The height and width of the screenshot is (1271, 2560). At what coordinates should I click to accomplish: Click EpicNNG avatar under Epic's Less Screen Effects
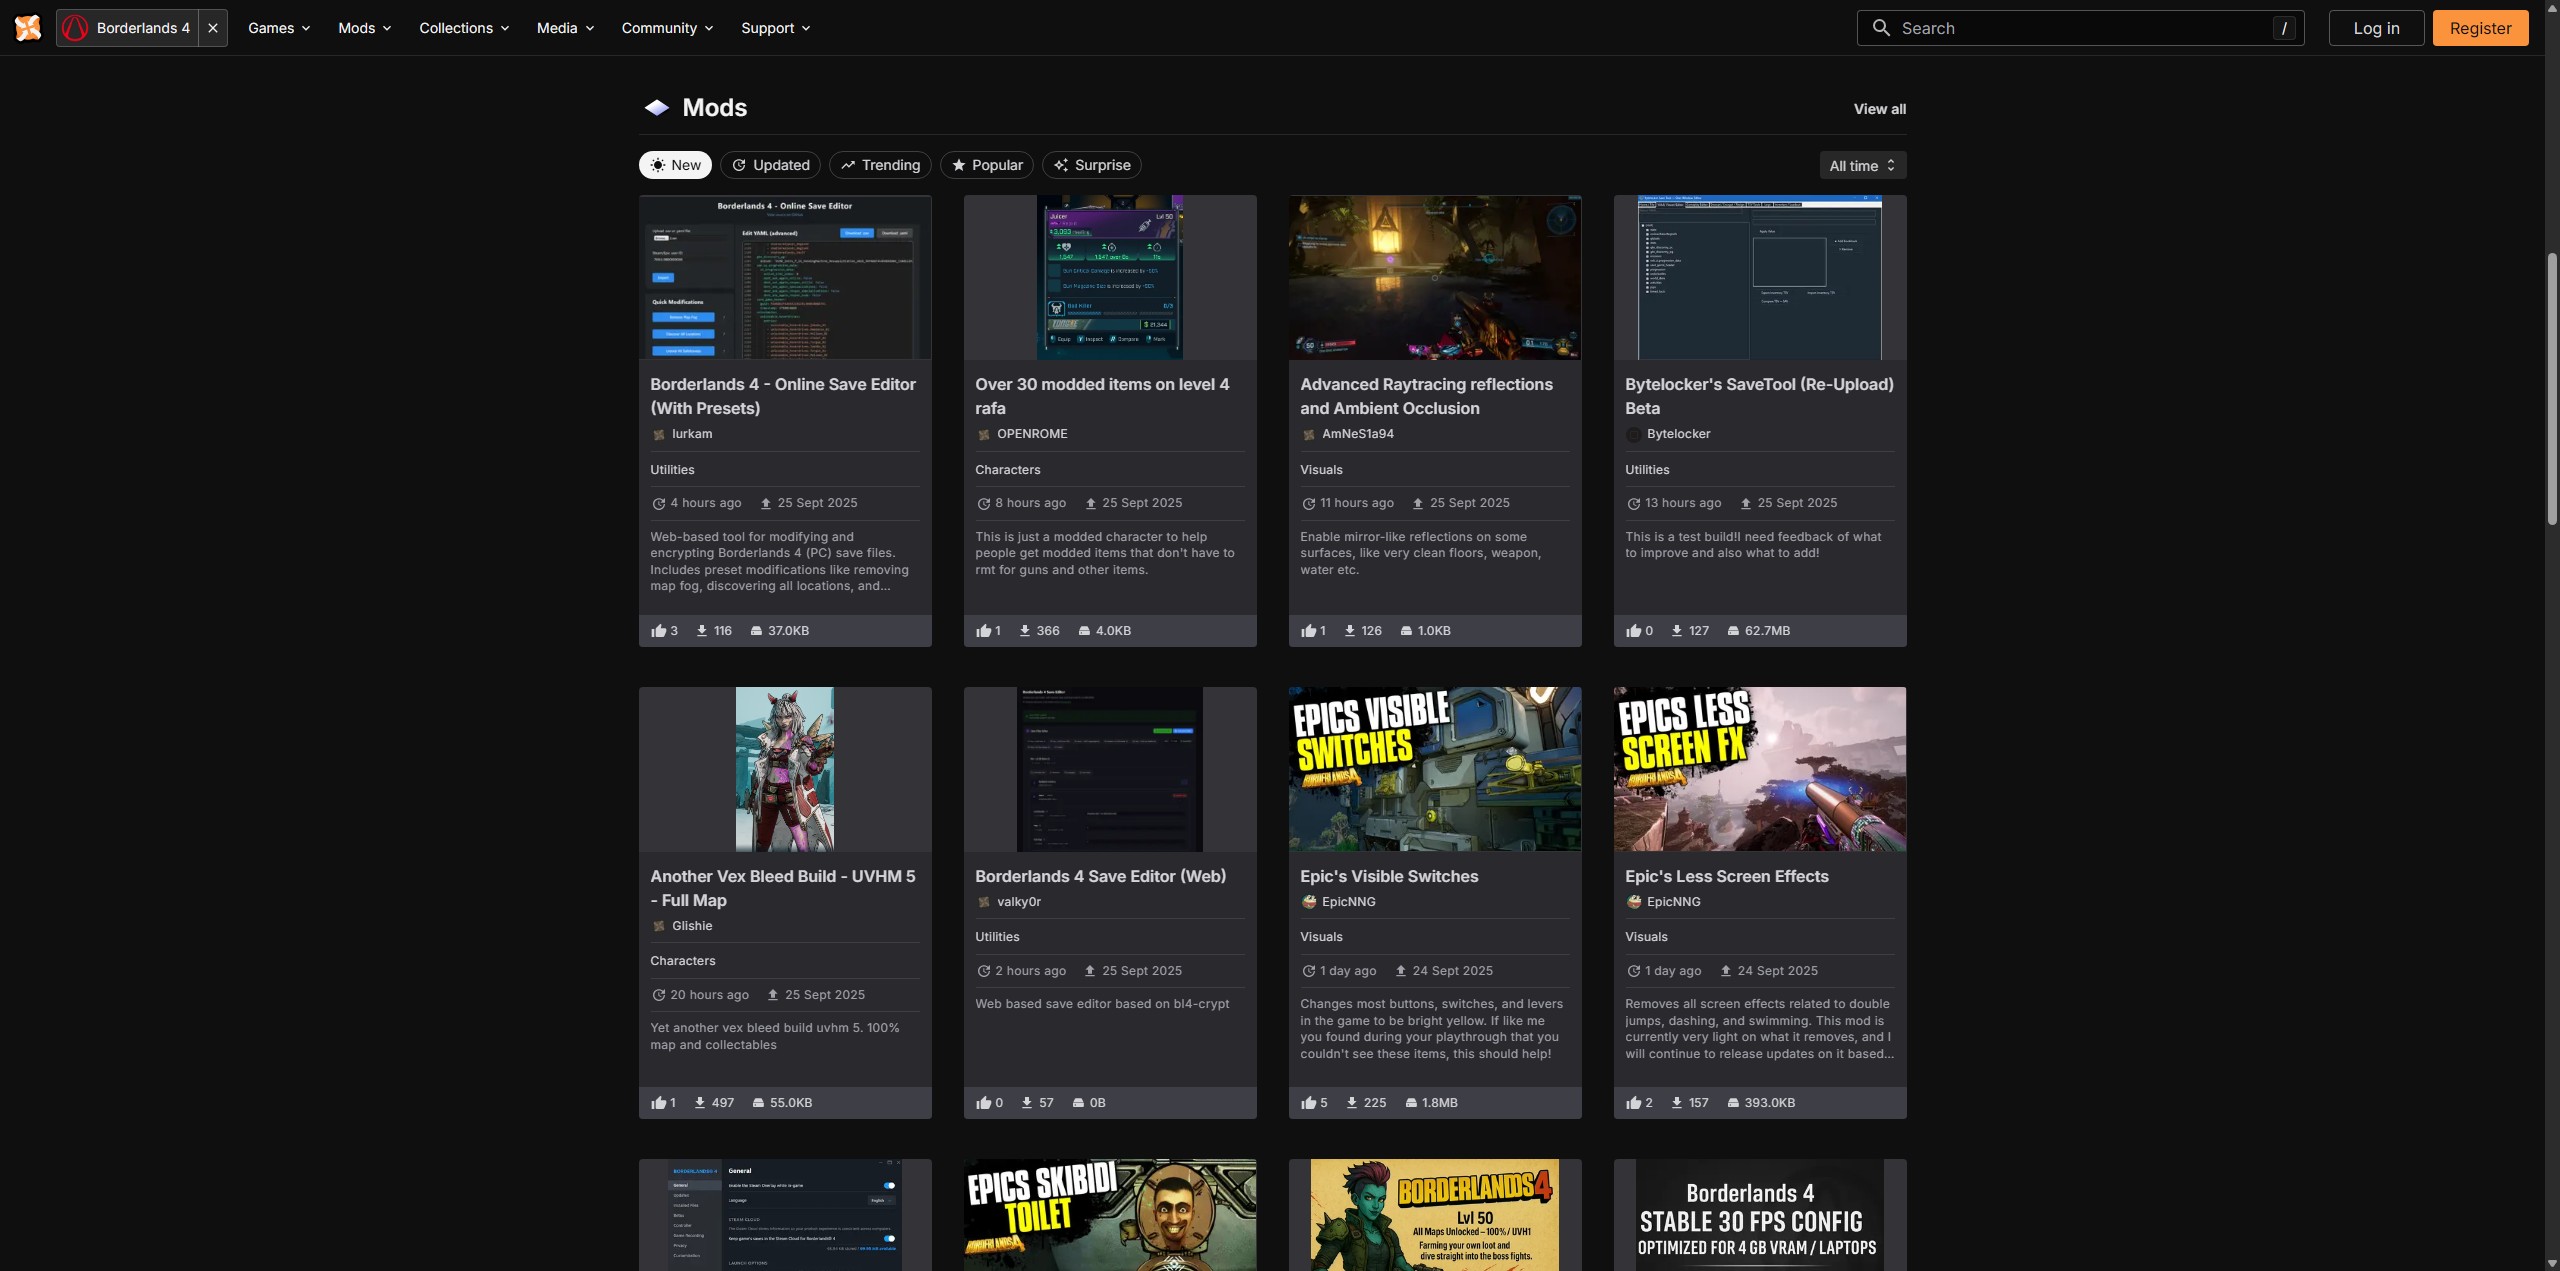1633,901
